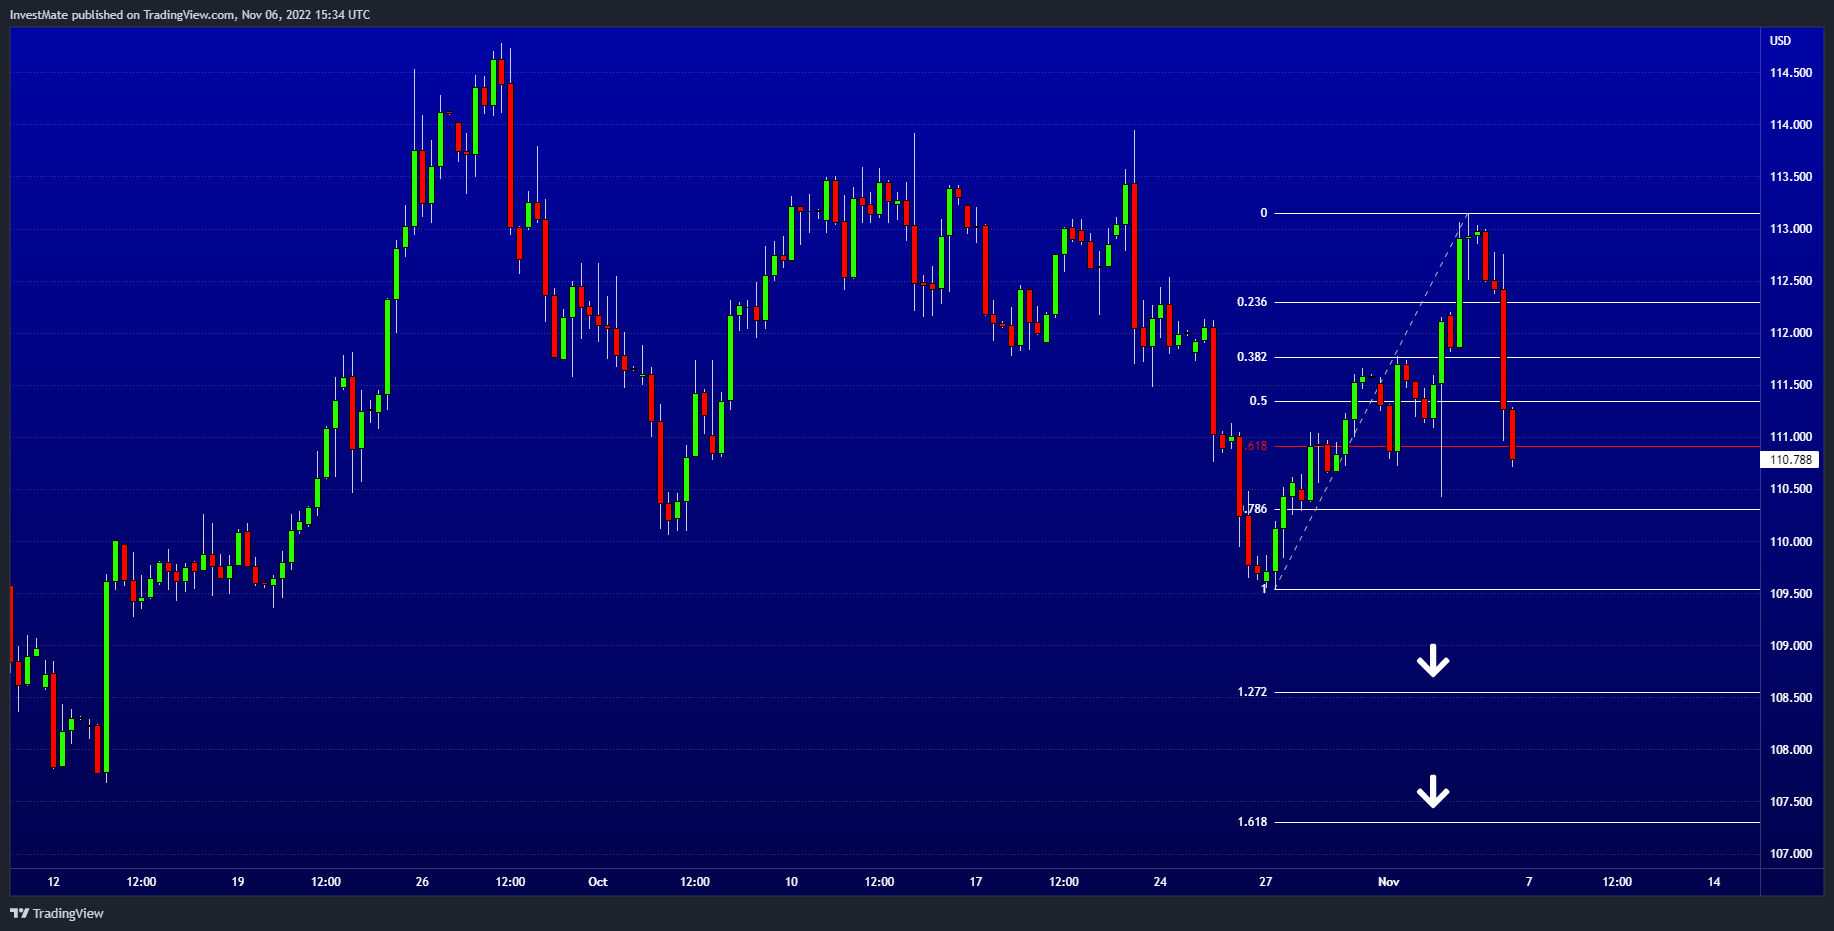This screenshot has width=1834, height=931.
Task: Click the date 19 on the time axis
Action: [x=238, y=882]
